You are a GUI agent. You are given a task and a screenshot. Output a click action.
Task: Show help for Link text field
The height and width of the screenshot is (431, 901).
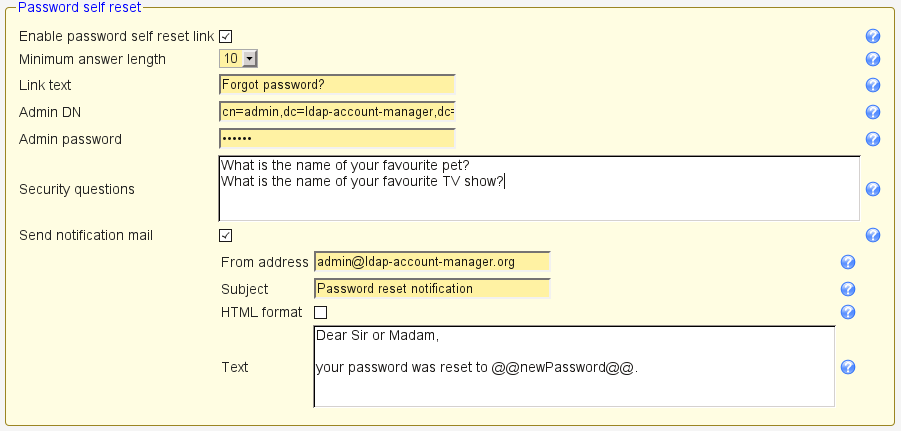coord(873,85)
